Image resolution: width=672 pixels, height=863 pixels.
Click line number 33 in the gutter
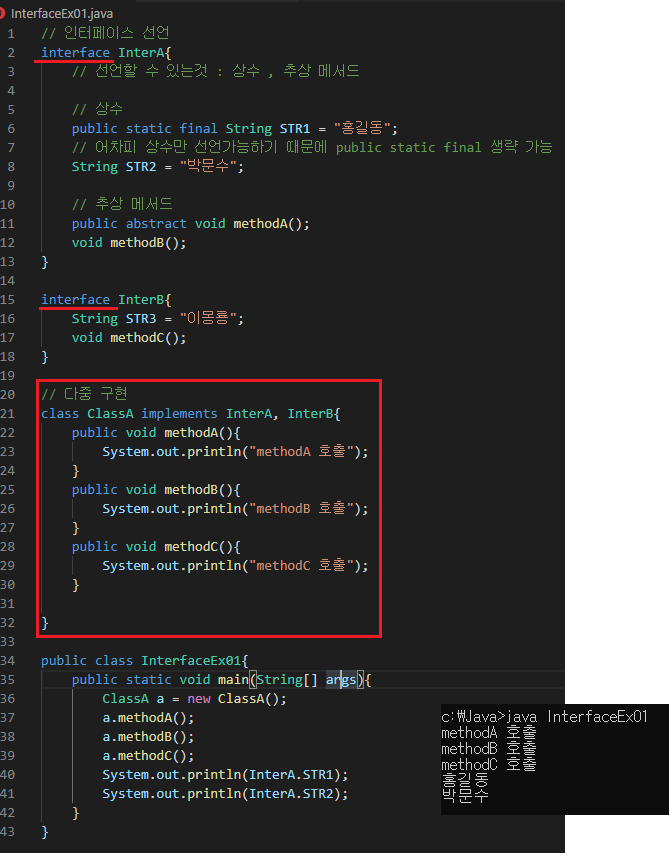(8, 641)
